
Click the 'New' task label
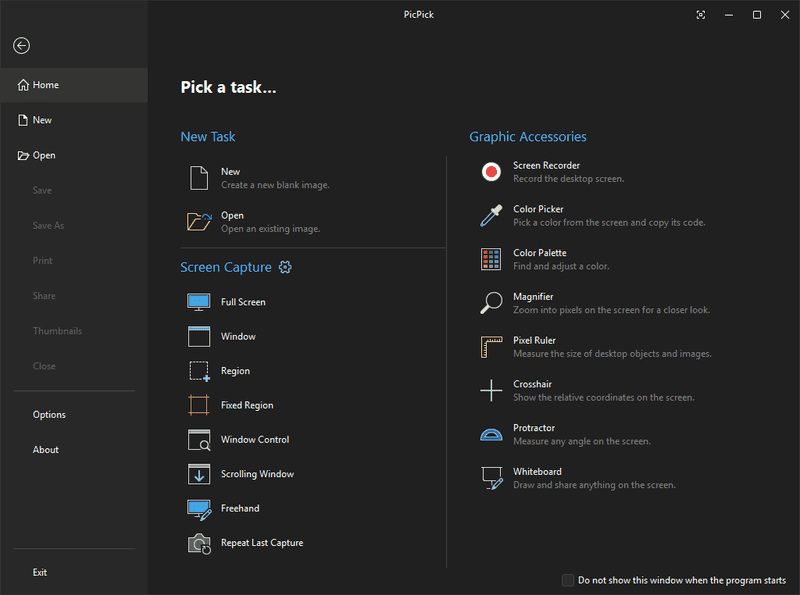231,172
